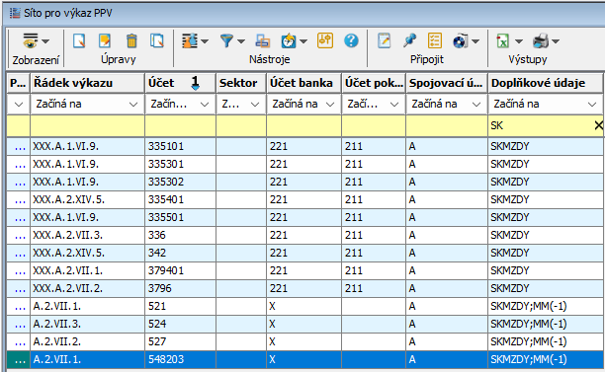Select row with account 524
Viewport: 605px width, 372px height.
[x=305, y=324]
